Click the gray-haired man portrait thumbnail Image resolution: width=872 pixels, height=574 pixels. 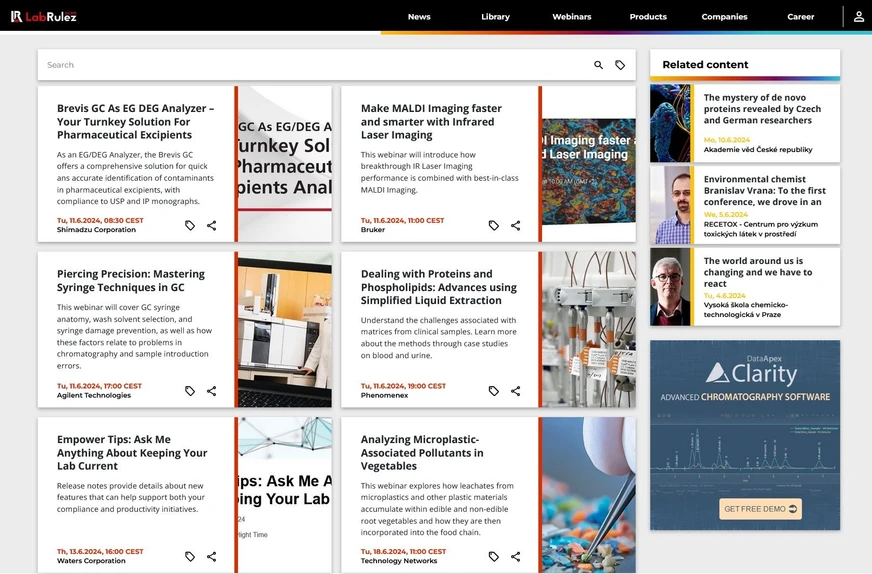click(670, 287)
